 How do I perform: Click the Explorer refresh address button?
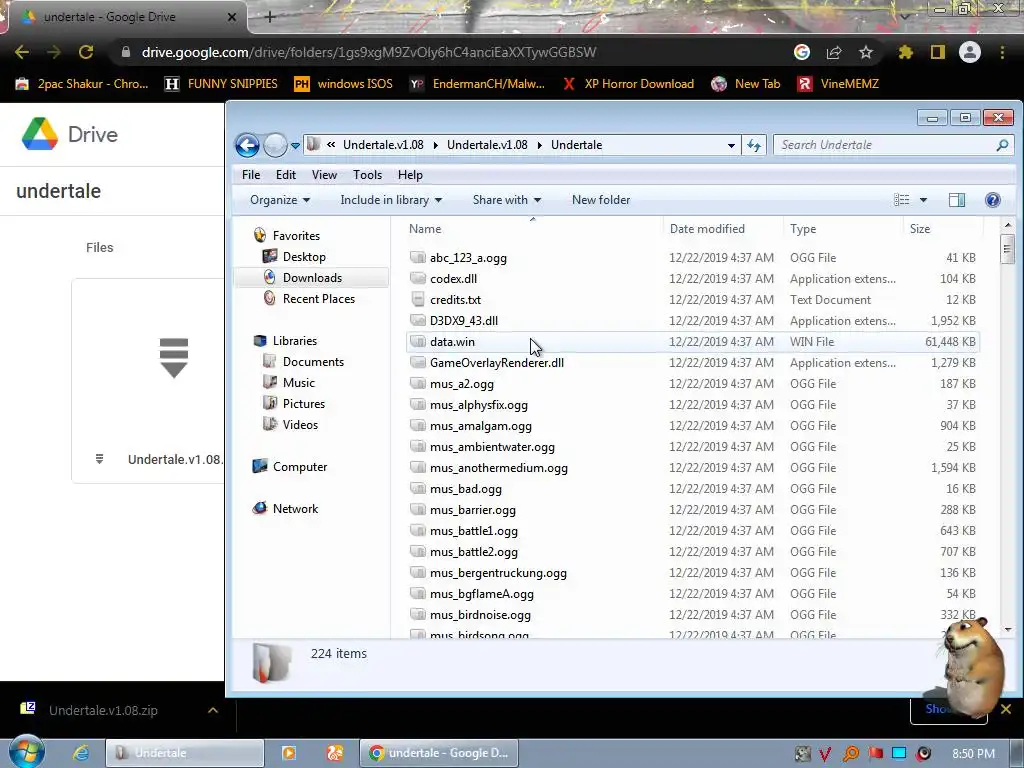coord(754,145)
